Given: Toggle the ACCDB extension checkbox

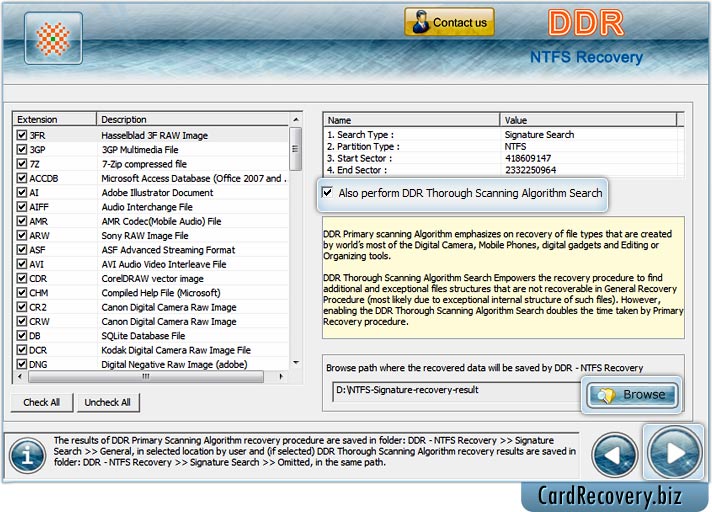Looking at the screenshot, I should (x=21, y=178).
